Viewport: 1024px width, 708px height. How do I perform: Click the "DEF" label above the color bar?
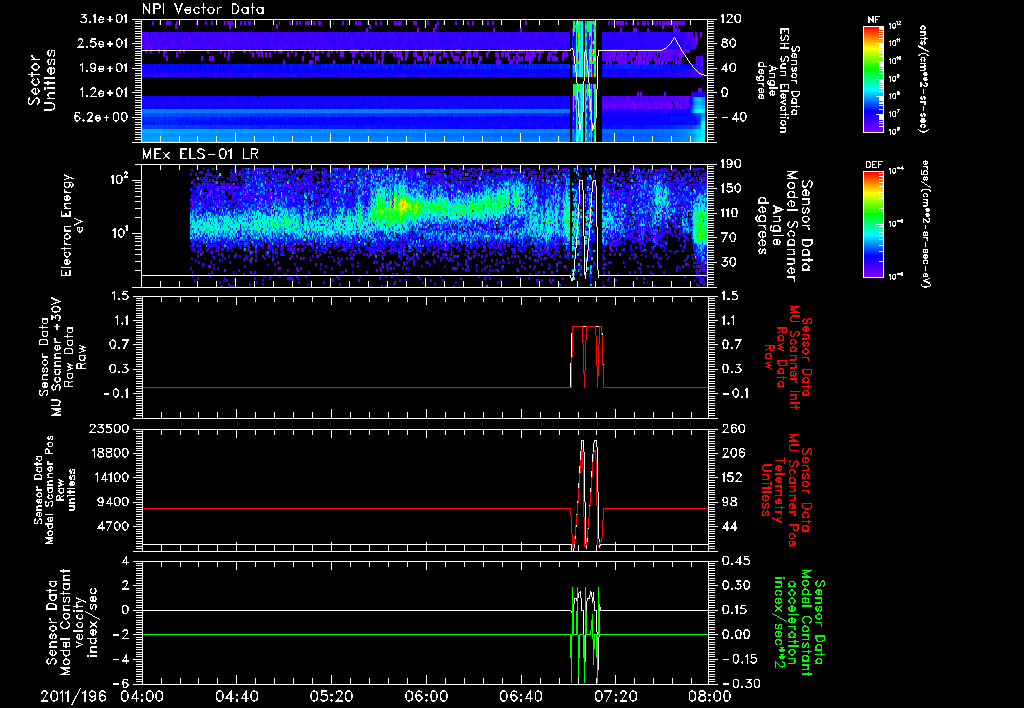pos(874,165)
